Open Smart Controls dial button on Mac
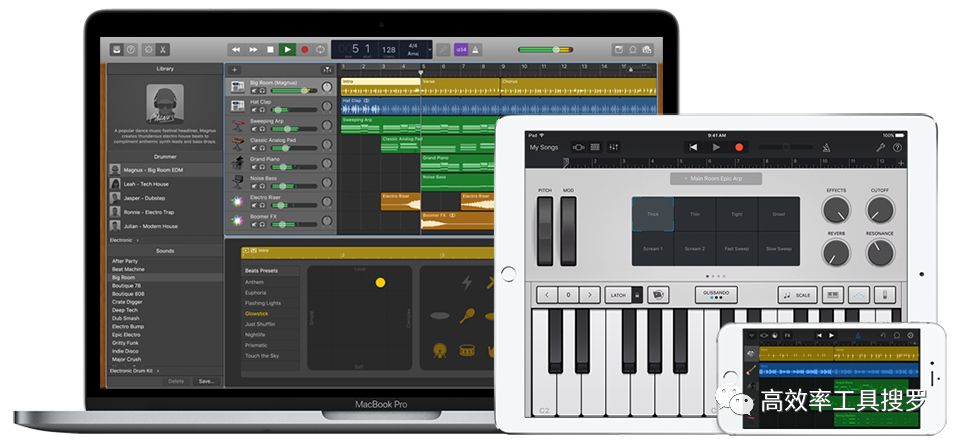Image resolution: width=960 pixels, height=444 pixels. [x=149, y=50]
